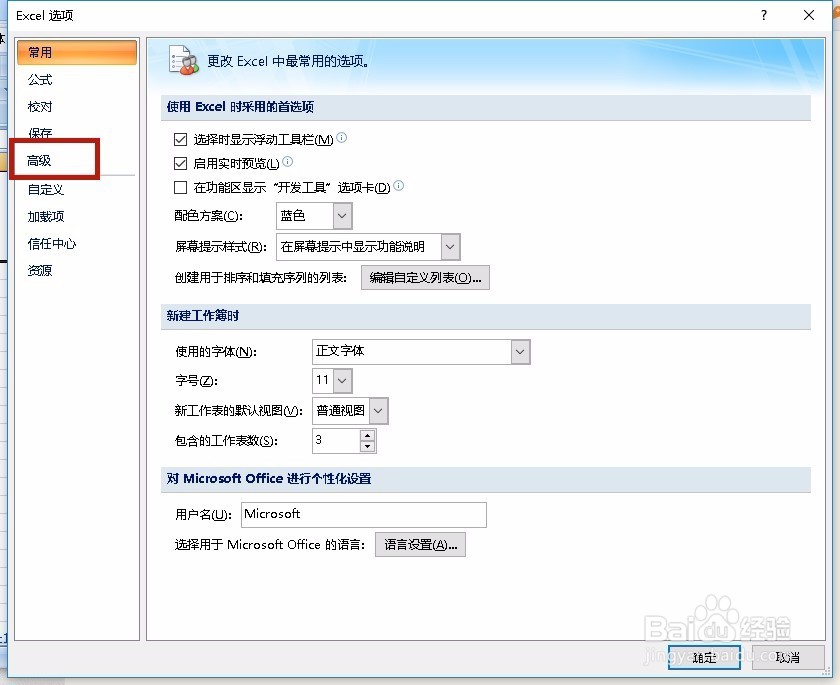
Task: Enable 在功能区显示开发工具选项卡 checkbox
Action: (181, 187)
